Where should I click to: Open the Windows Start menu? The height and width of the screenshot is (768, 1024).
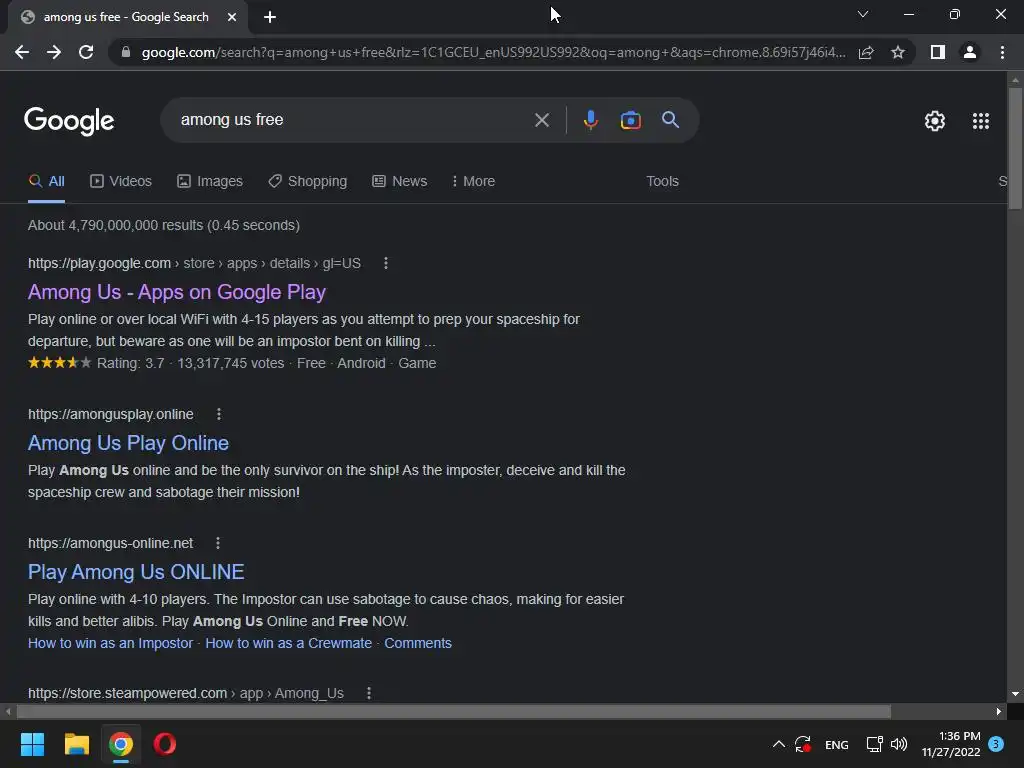(32, 744)
